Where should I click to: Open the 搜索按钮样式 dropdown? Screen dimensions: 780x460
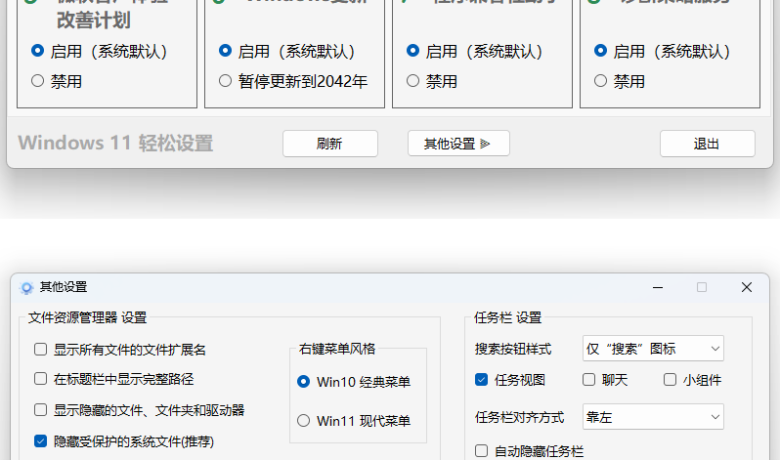(x=653, y=349)
